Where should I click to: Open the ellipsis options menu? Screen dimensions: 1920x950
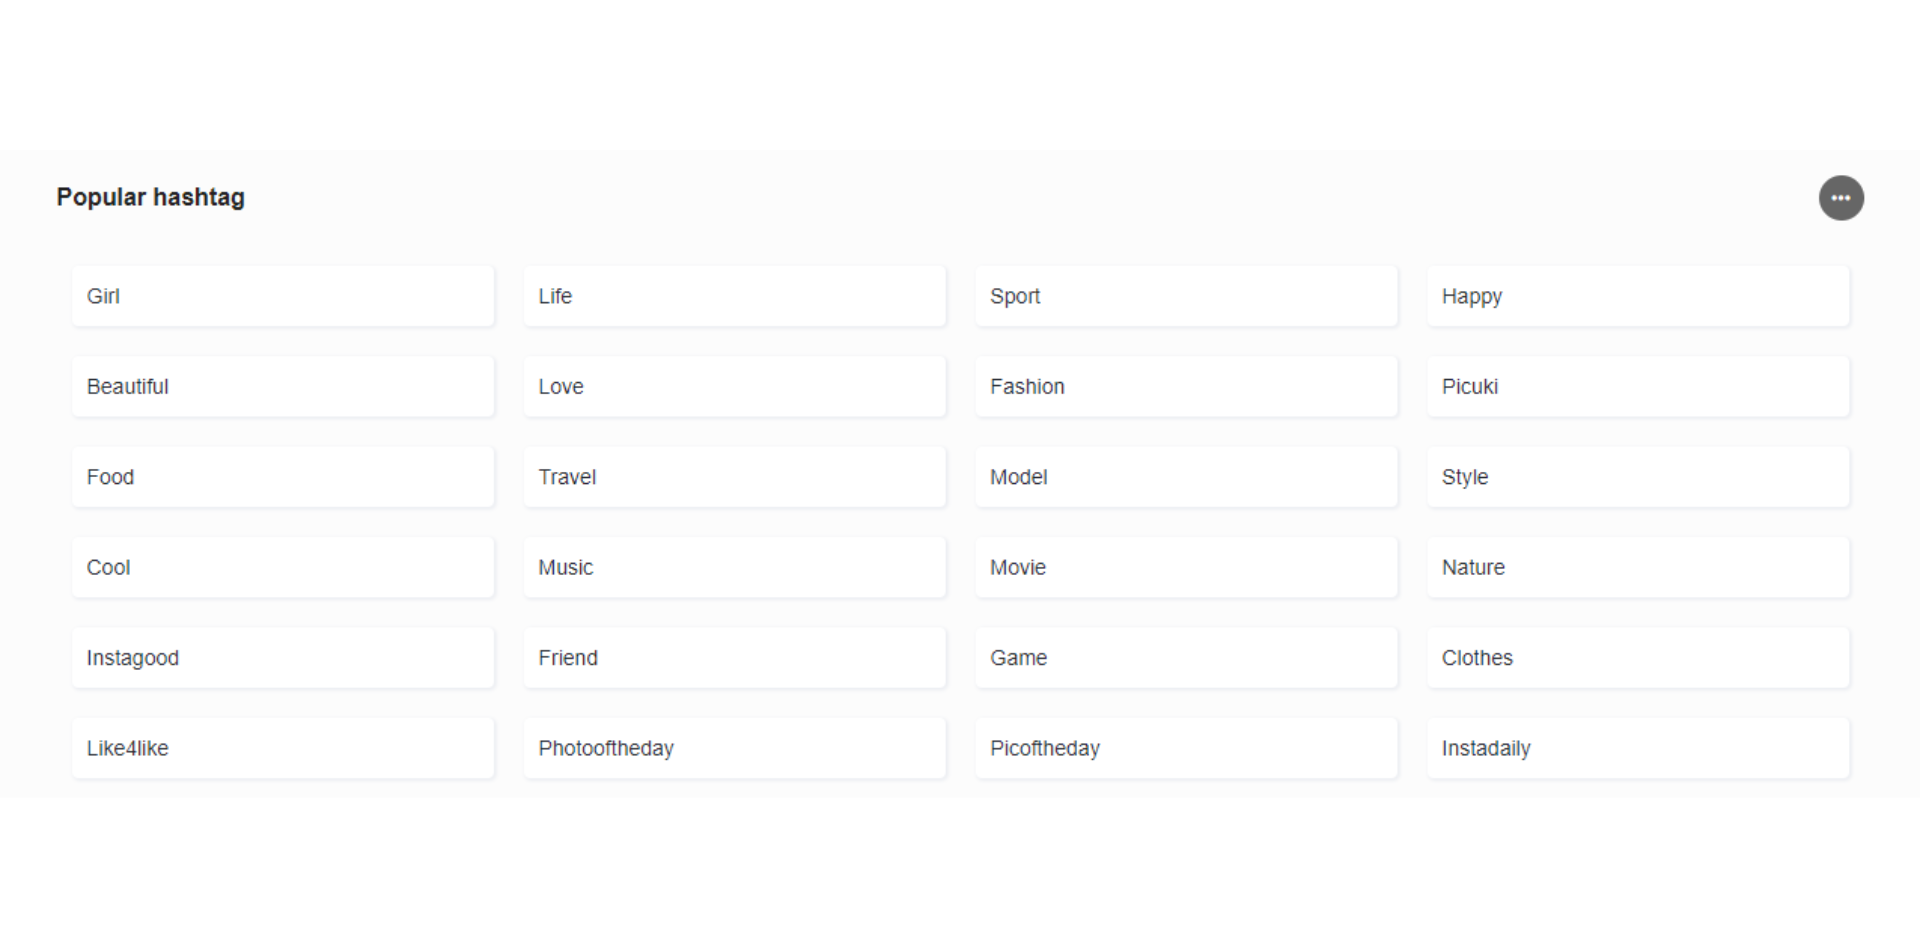(1841, 197)
